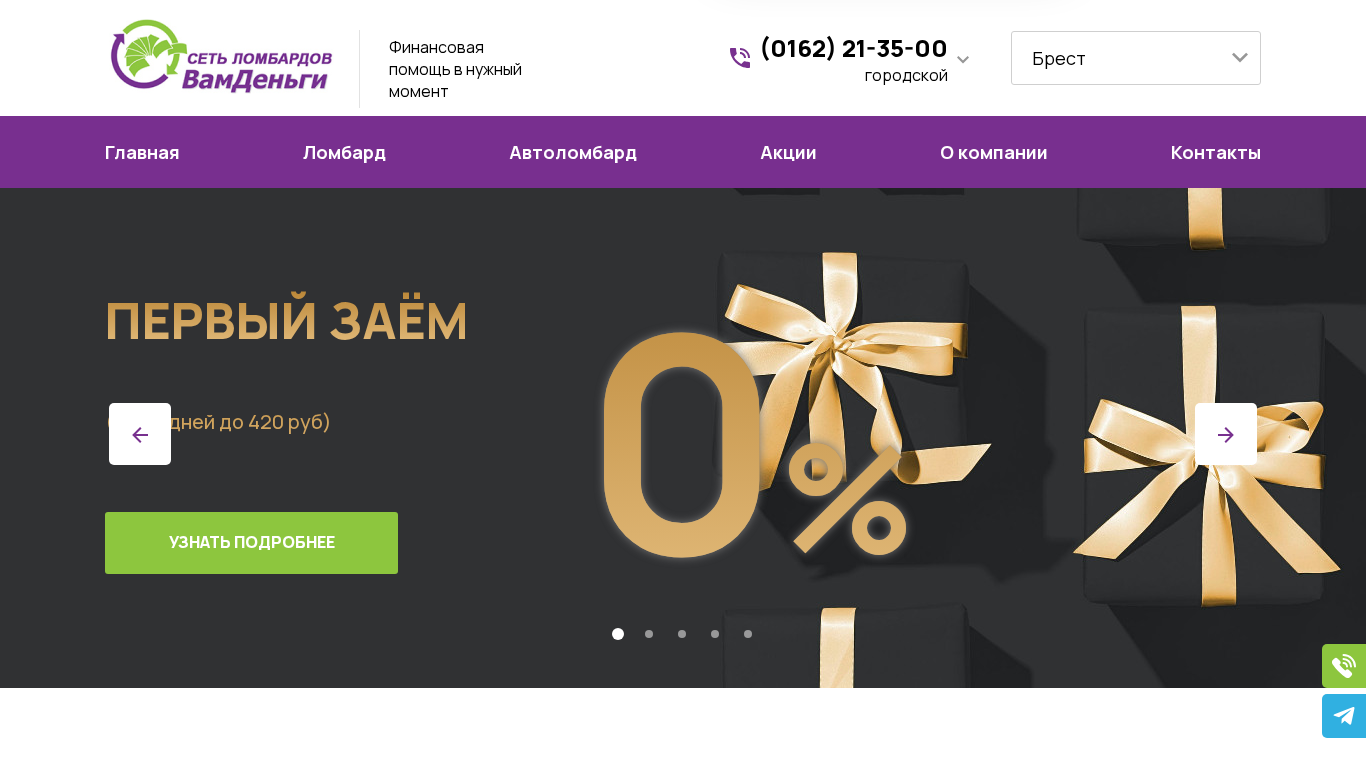The height and width of the screenshot is (768, 1366).
Task: Switch to the second slide dot
Action: point(649,634)
